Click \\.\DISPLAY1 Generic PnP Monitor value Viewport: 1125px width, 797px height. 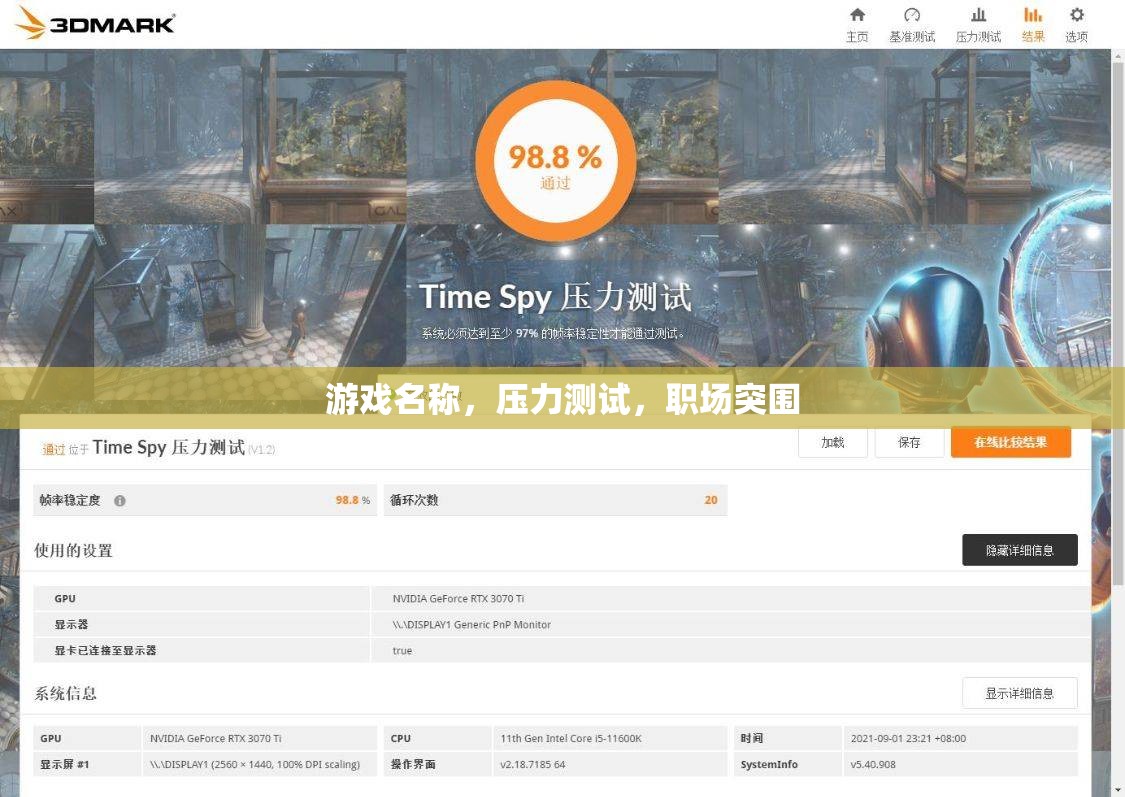471,625
